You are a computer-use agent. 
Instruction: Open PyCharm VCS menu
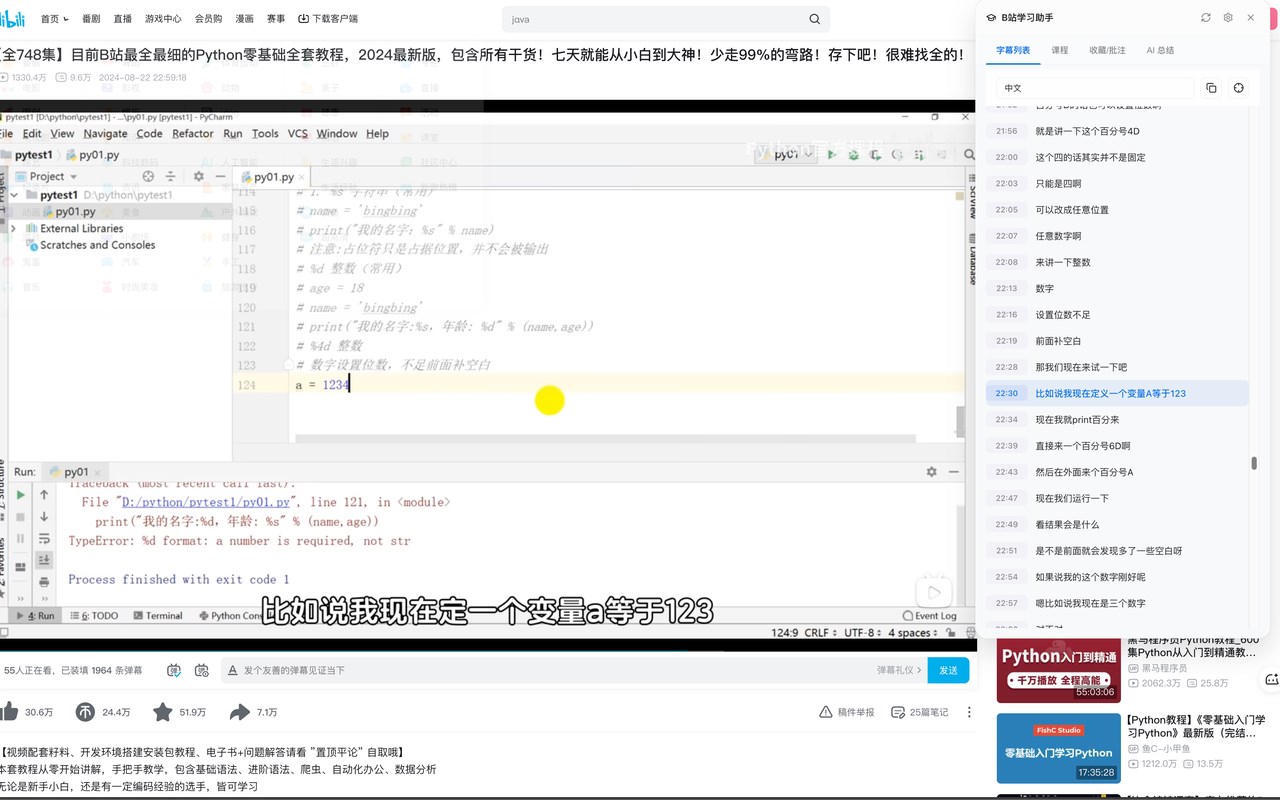point(298,134)
